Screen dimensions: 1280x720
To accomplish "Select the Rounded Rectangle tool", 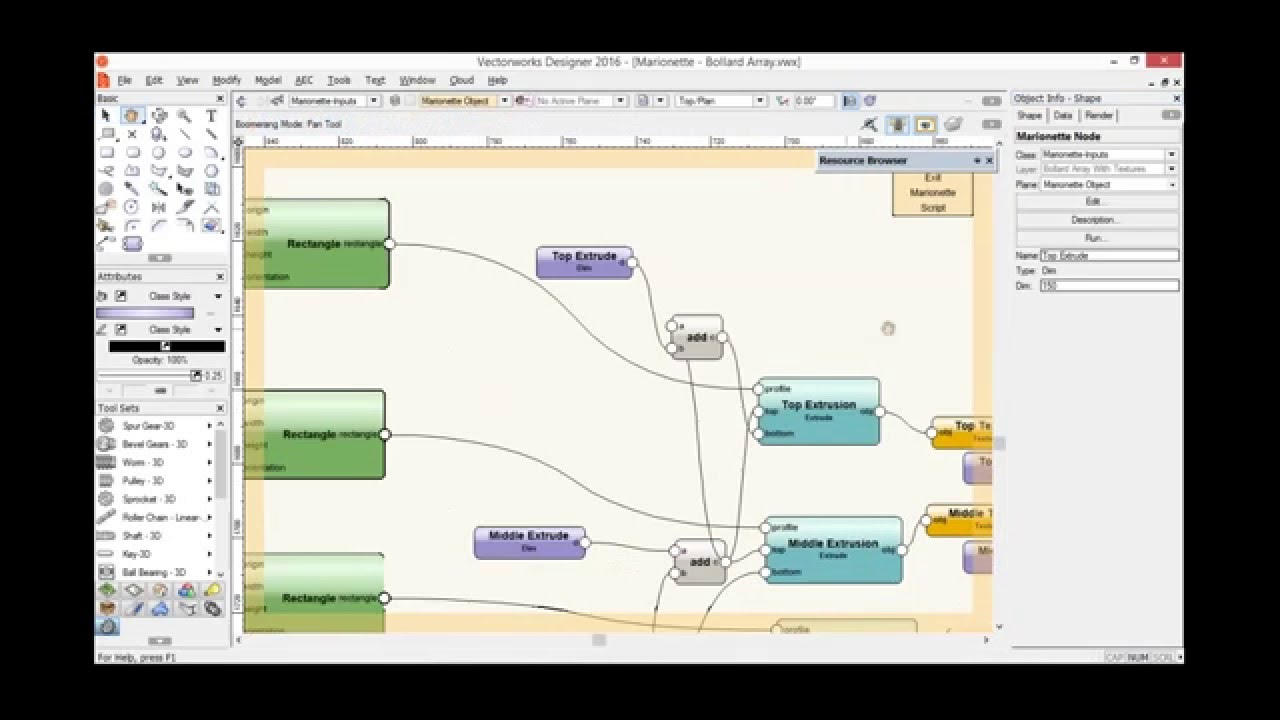I will point(133,153).
